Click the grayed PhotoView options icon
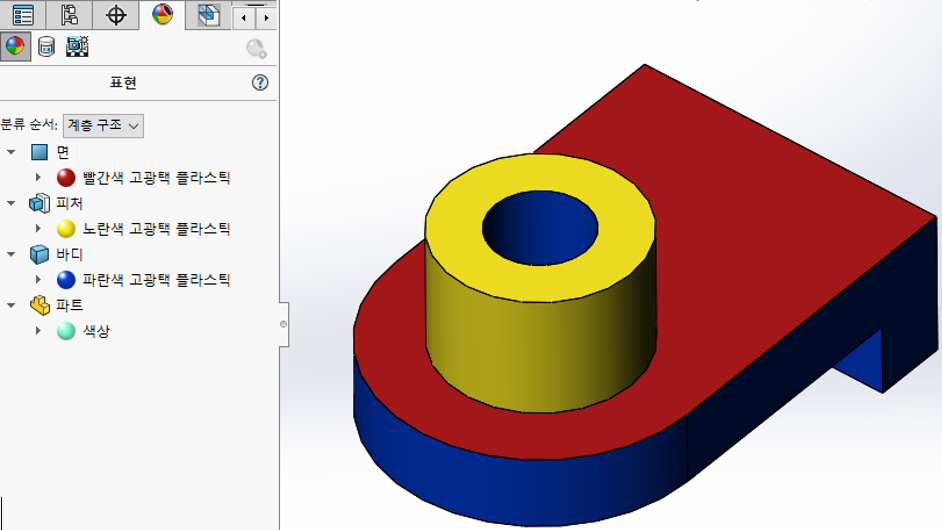The image size is (942, 530). pos(257,49)
